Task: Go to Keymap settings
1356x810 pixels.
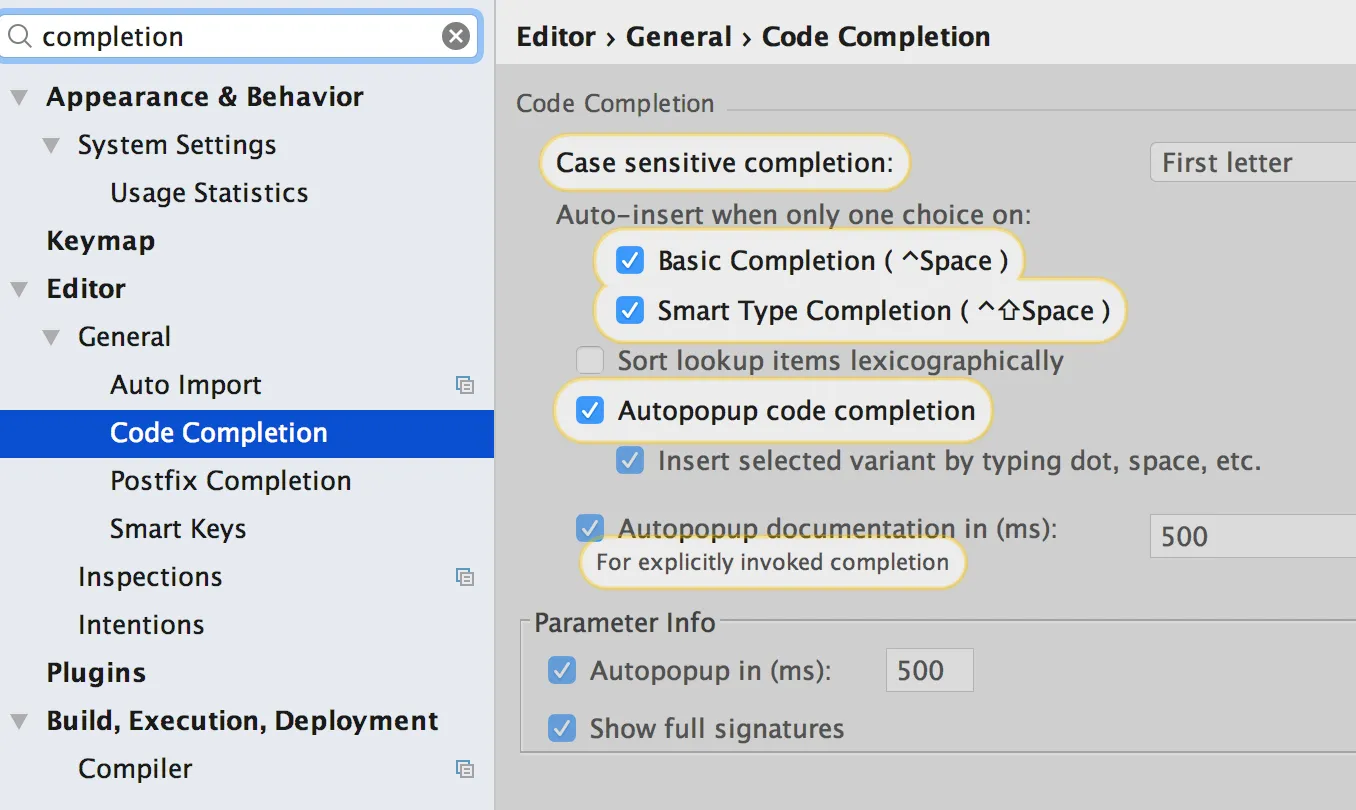Action: [x=100, y=241]
